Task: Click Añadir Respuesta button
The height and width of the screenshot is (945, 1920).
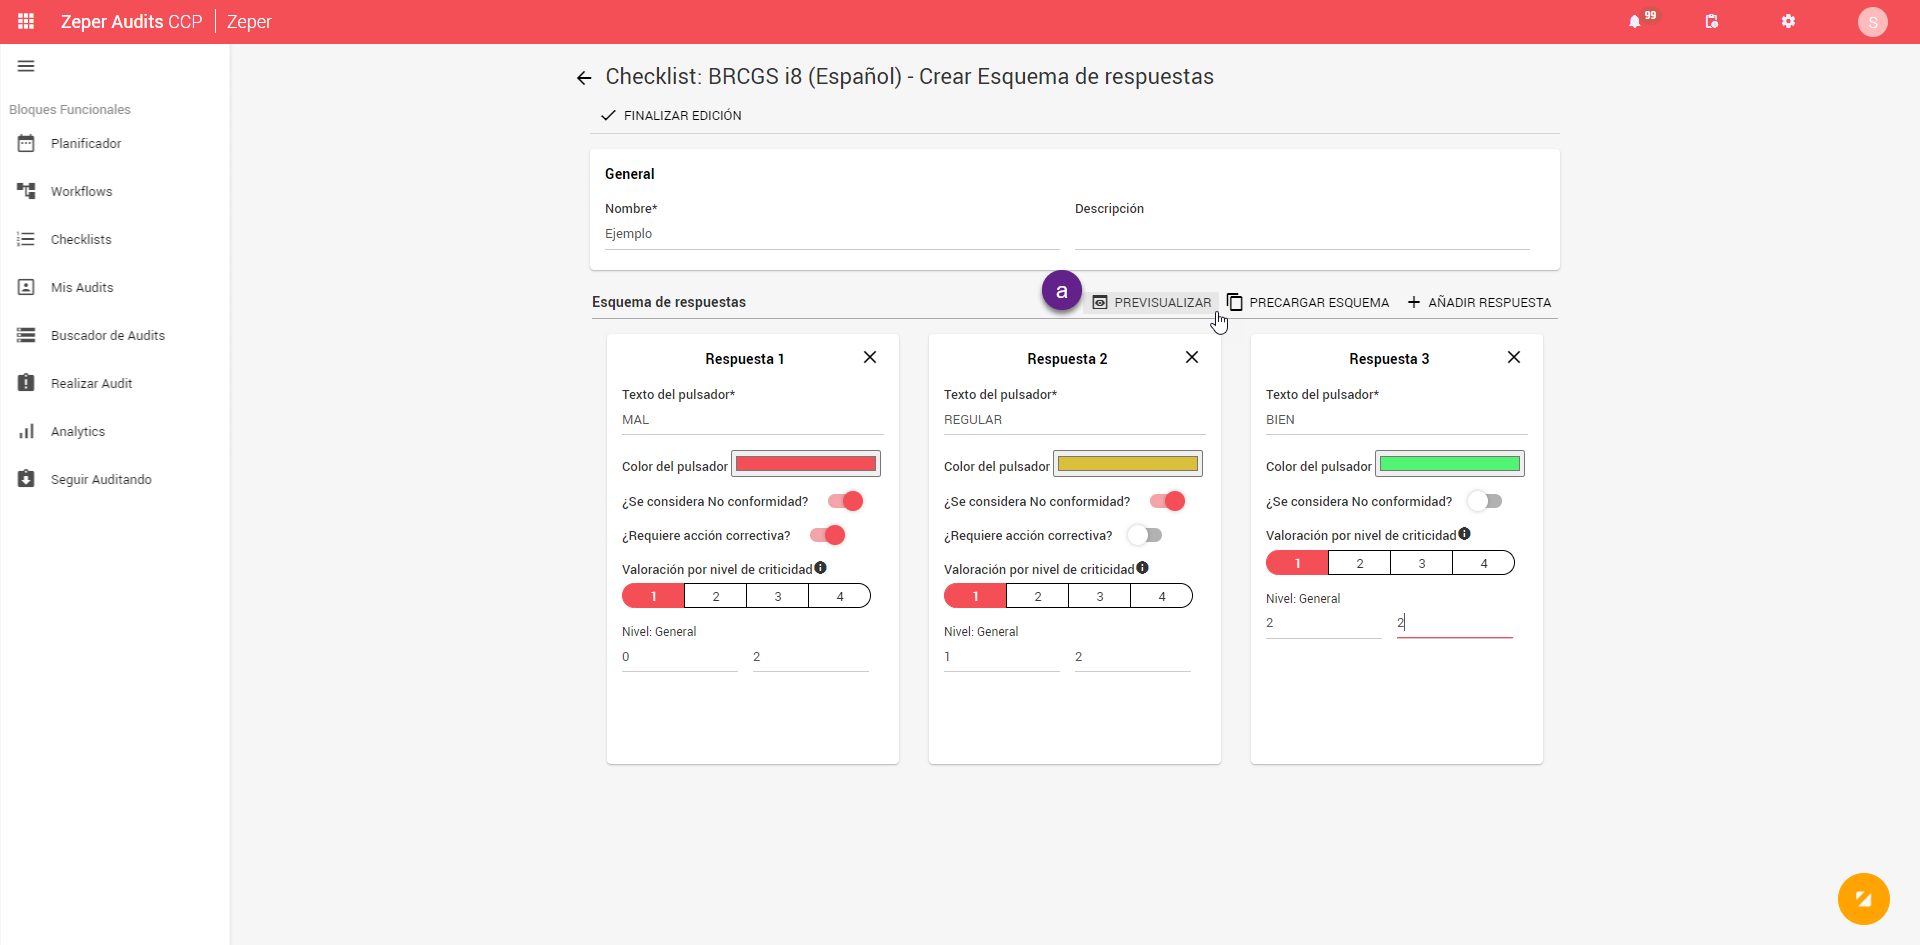Action: pyautogui.click(x=1479, y=302)
